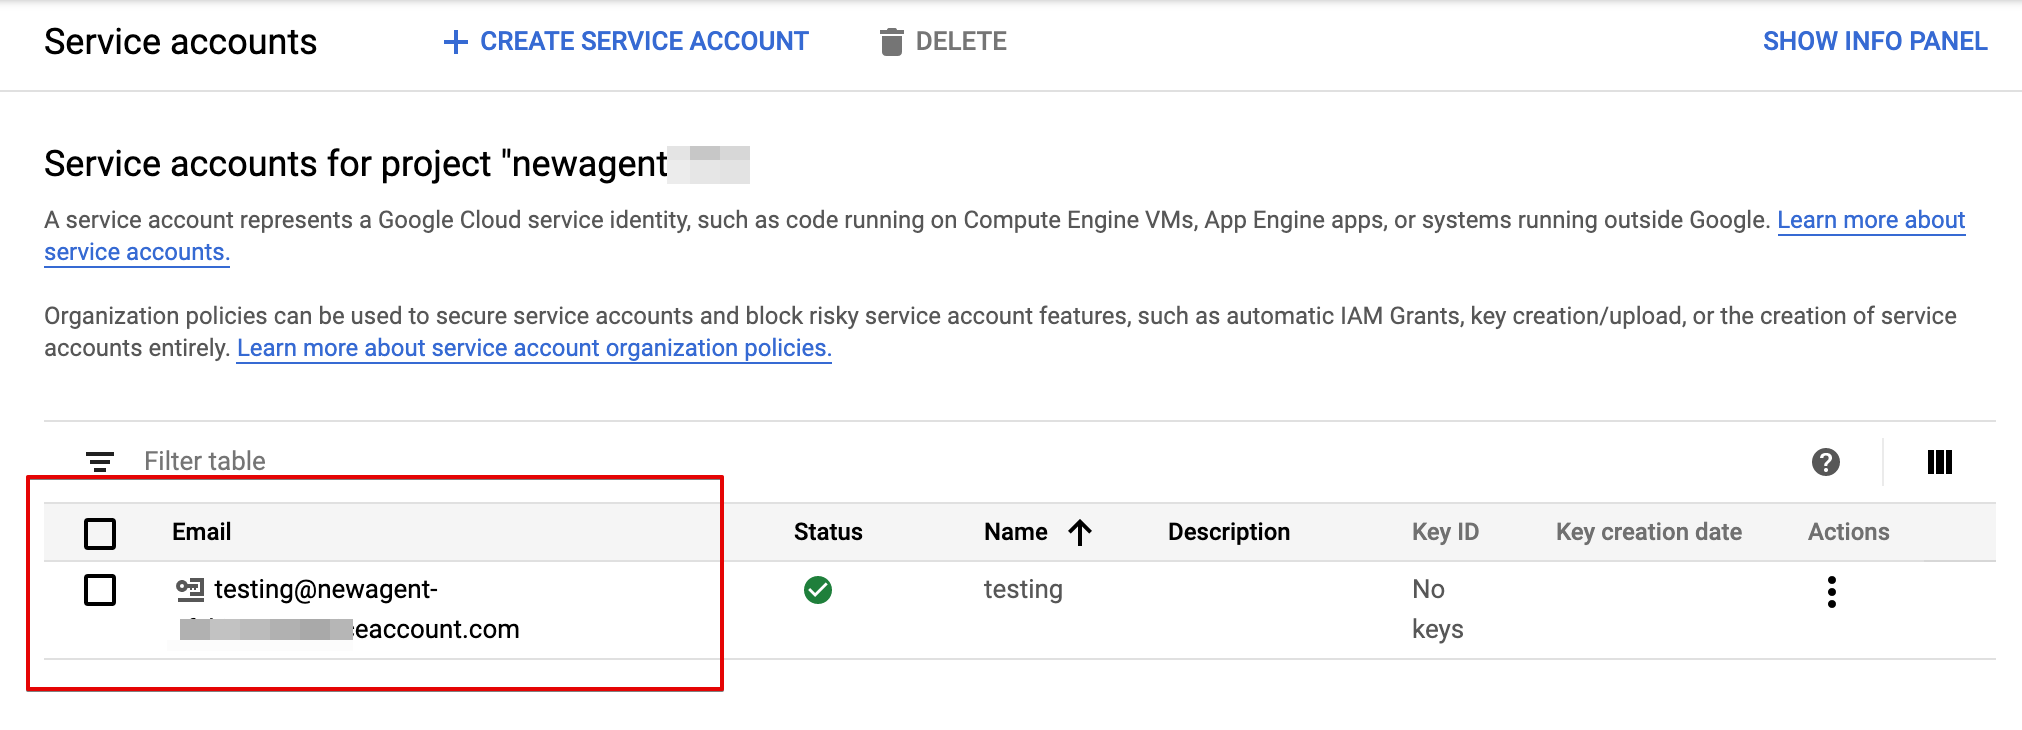This screenshot has width=2022, height=730.
Task: Click the plus icon for Create Service Account
Action: (x=455, y=42)
